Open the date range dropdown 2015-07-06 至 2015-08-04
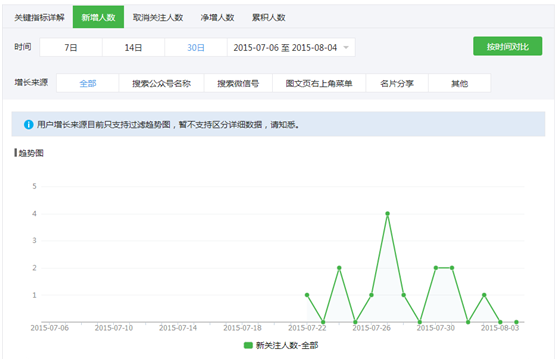The width and height of the screenshot is (558, 361). pyautogui.click(x=291, y=47)
